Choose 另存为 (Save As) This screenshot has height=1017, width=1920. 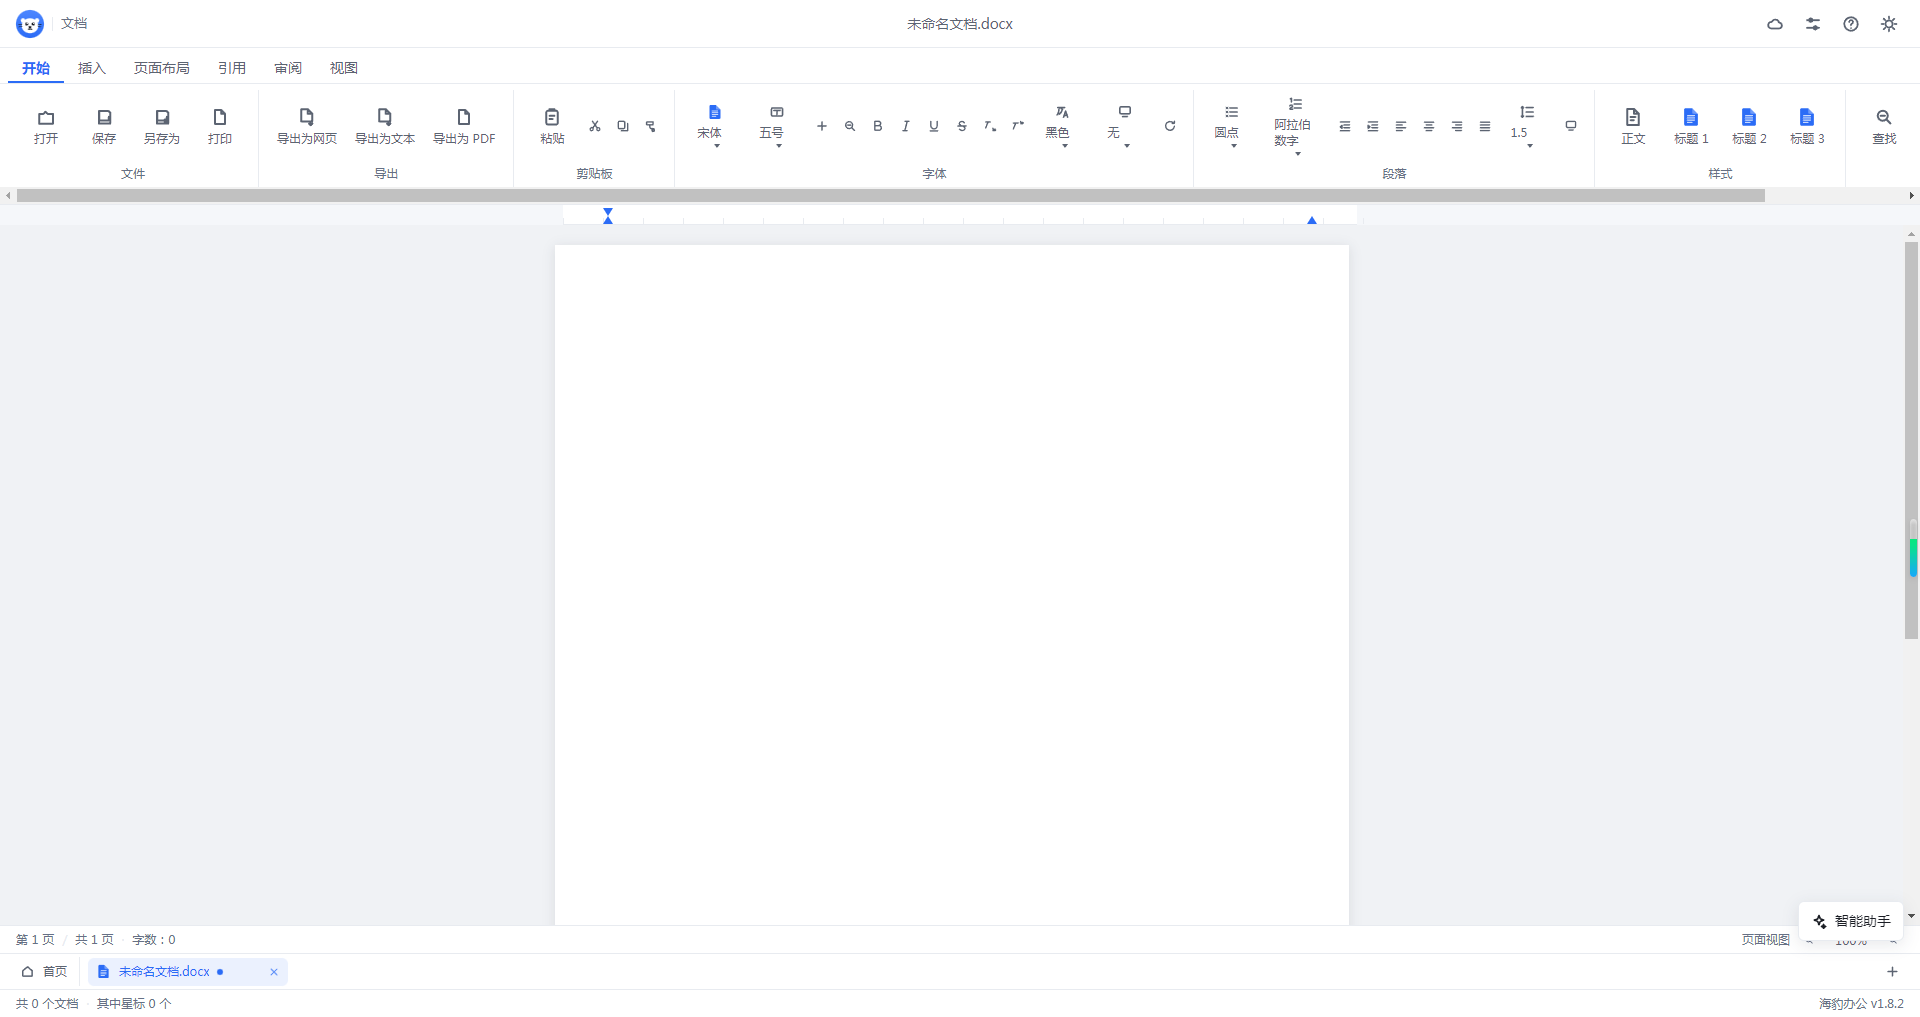pos(162,127)
